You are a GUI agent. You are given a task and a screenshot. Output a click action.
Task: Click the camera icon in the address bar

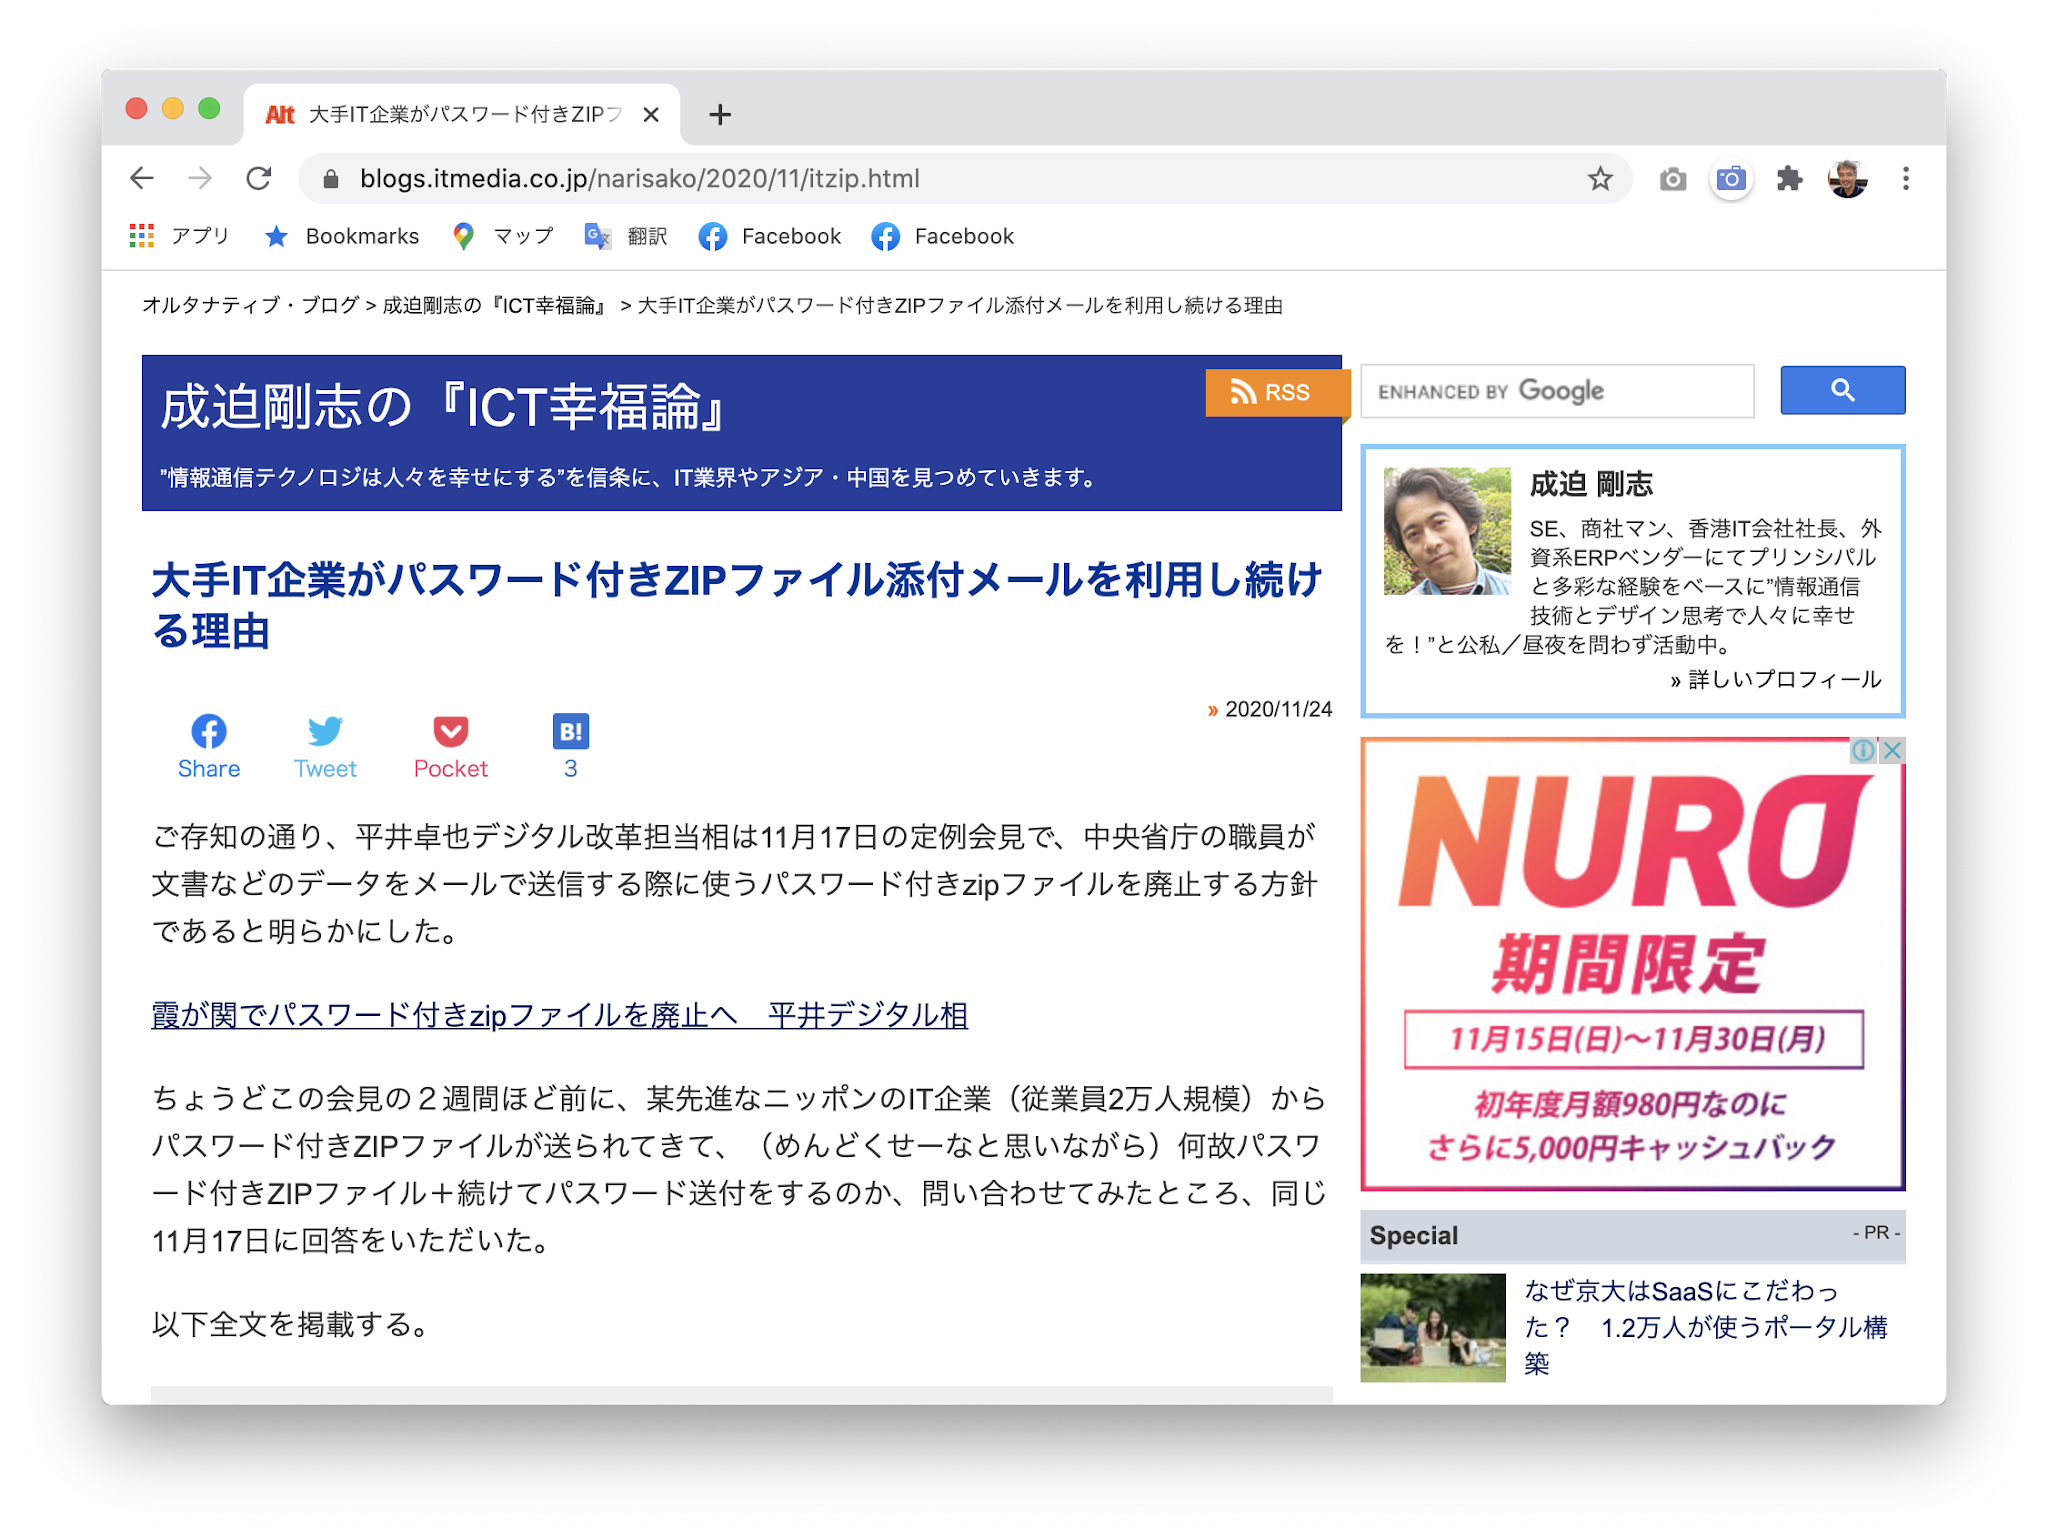tap(1732, 178)
